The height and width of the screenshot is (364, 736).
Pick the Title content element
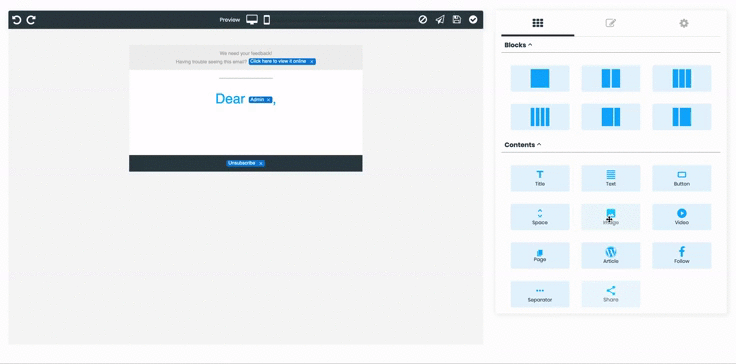coord(540,178)
